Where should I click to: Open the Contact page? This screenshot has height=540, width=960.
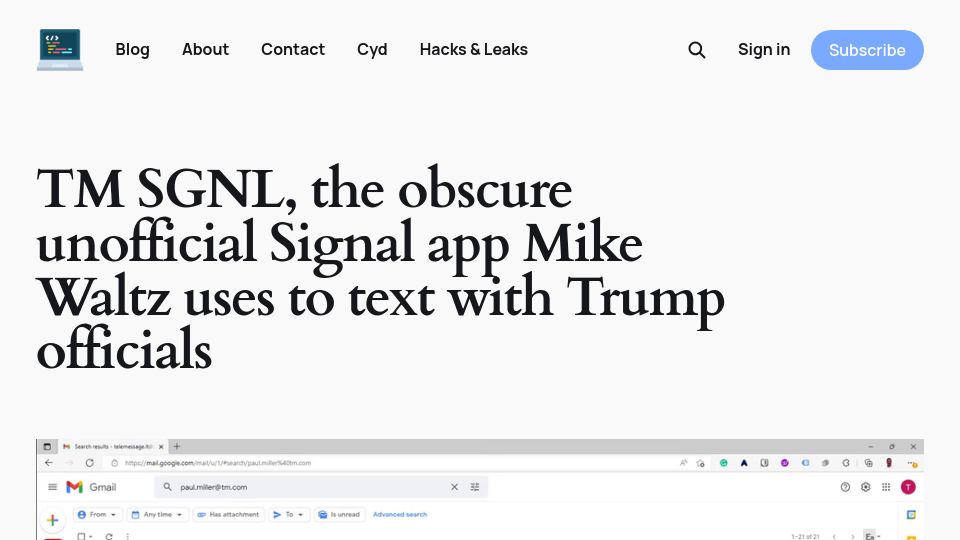pos(293,50)
